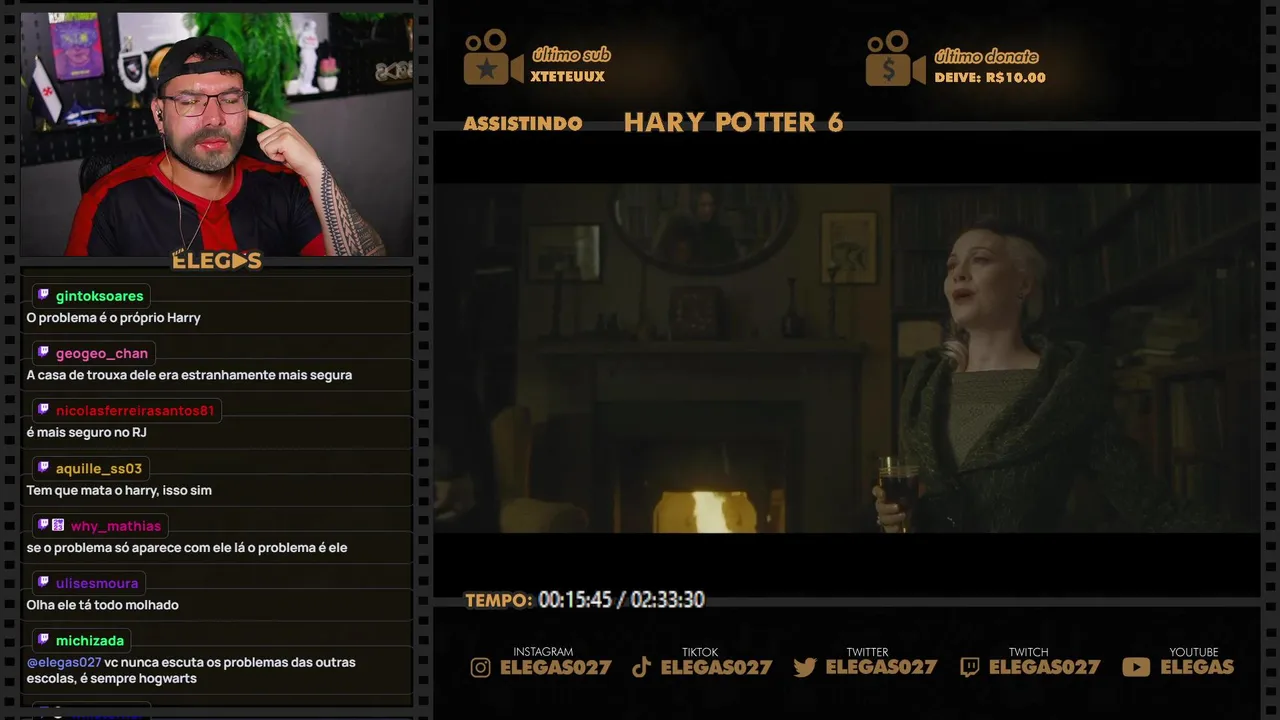Image resolution: width=1280 pixels, height=720 pixels.
Task: Click Twitch badge beside ulisesmoura
Action: pyautogui.click(x=43, y=582)
